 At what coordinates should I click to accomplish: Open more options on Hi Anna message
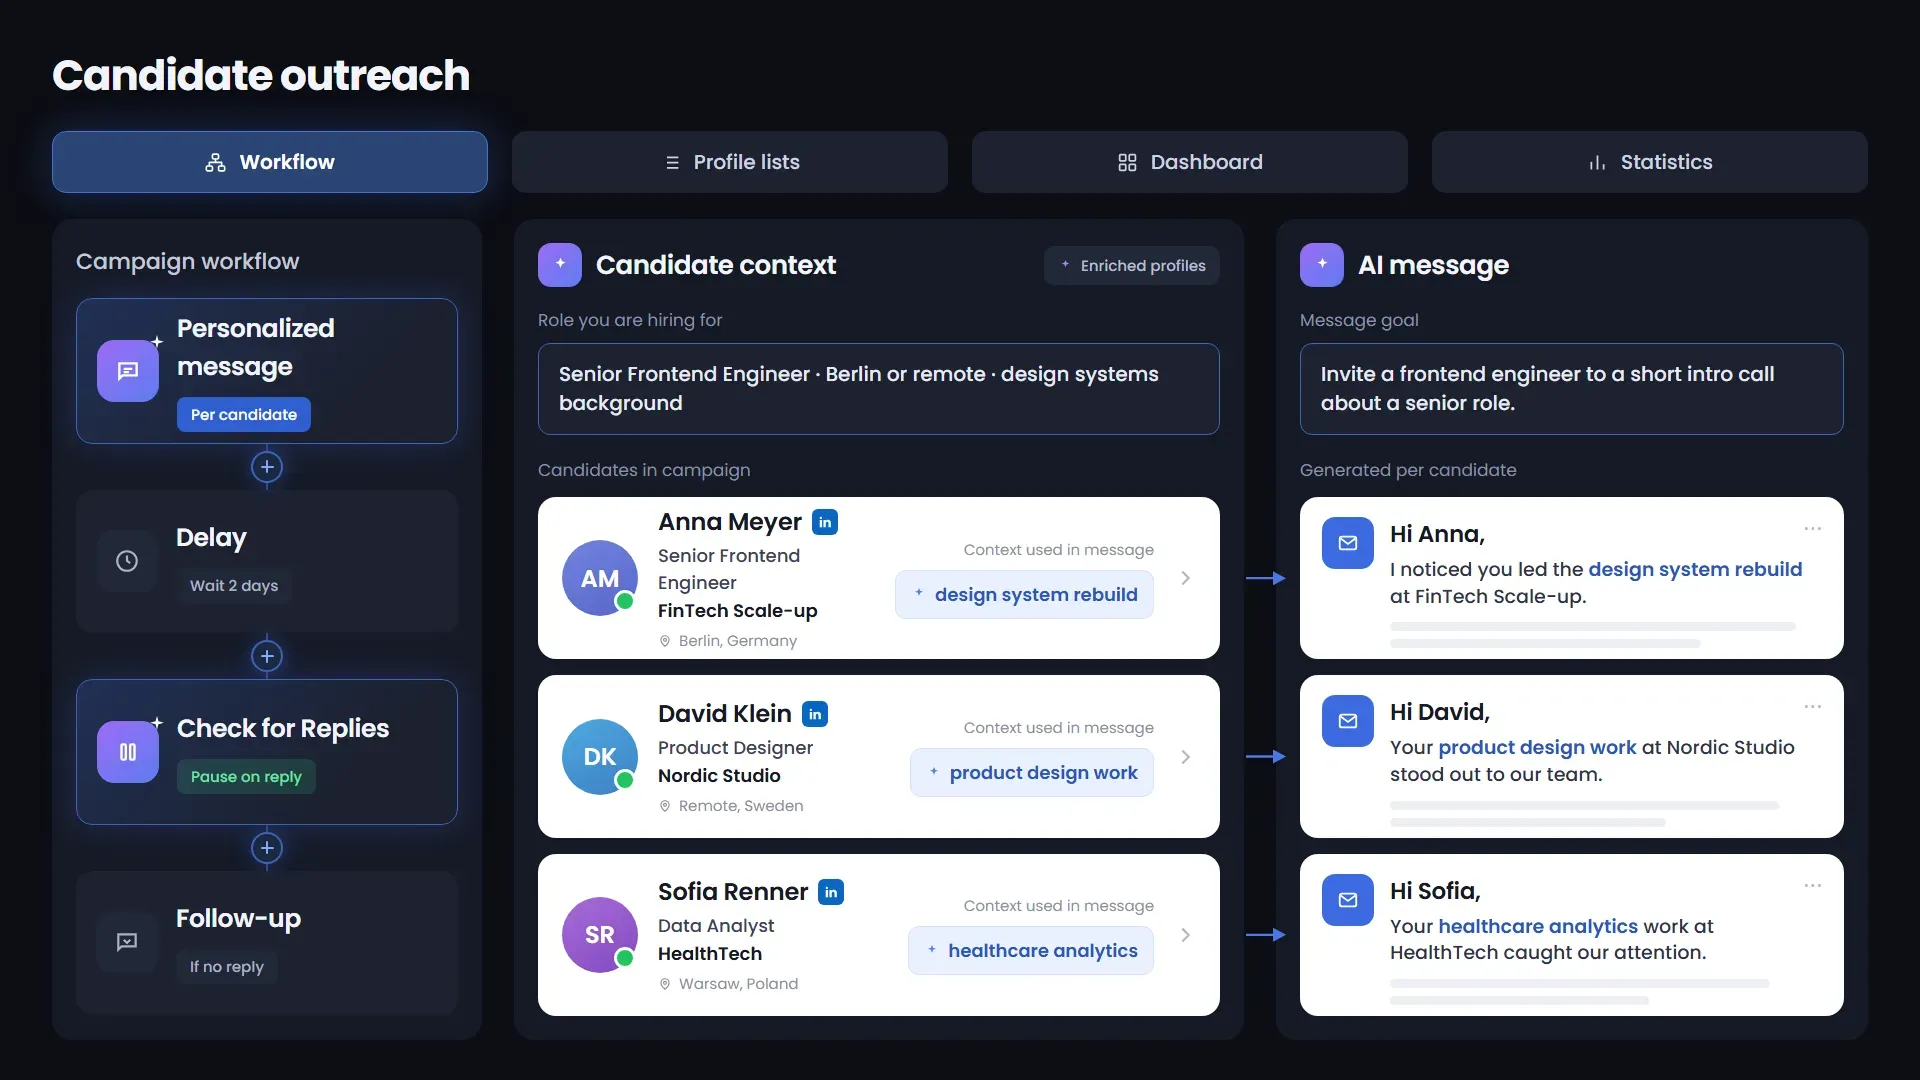click(1813, 529)
